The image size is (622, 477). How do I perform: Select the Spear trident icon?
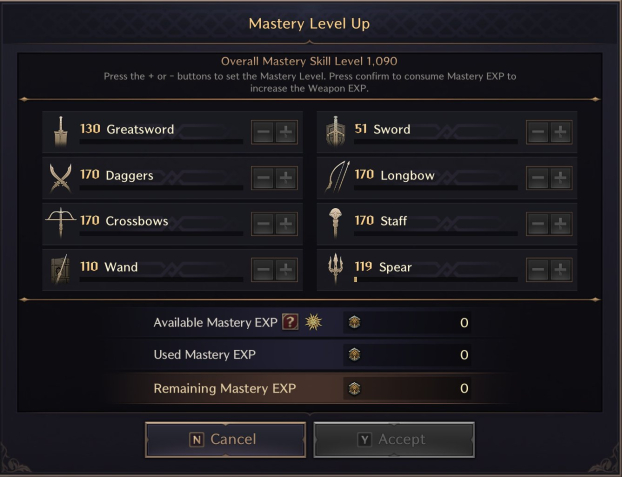pyautogui.click(x=335, y=268)
